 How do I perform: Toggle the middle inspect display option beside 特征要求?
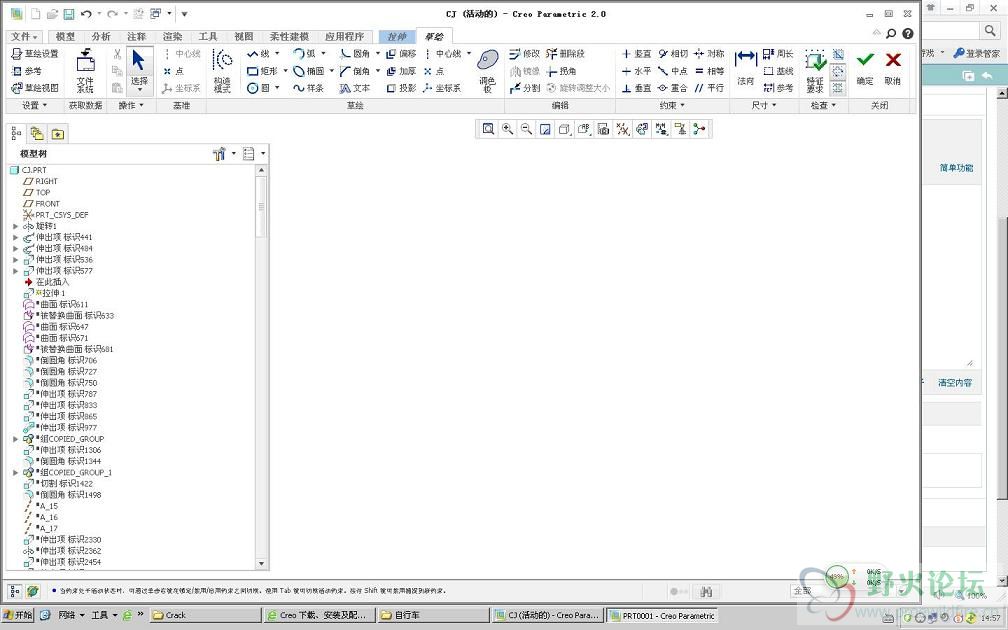click(x=838, y=71)
